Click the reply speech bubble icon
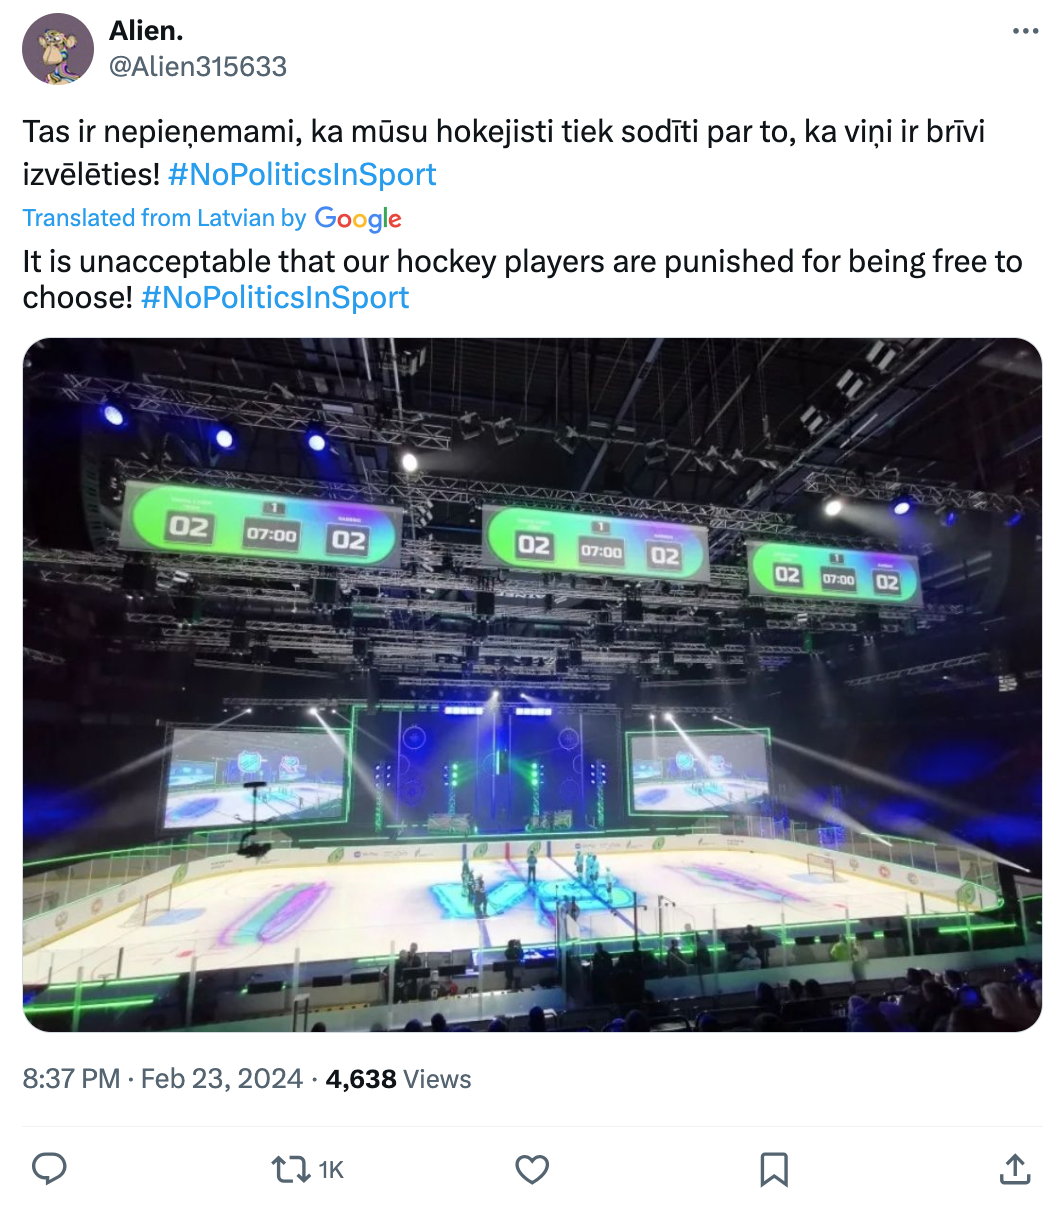1064x1208 pixels. pos(50,1169)
